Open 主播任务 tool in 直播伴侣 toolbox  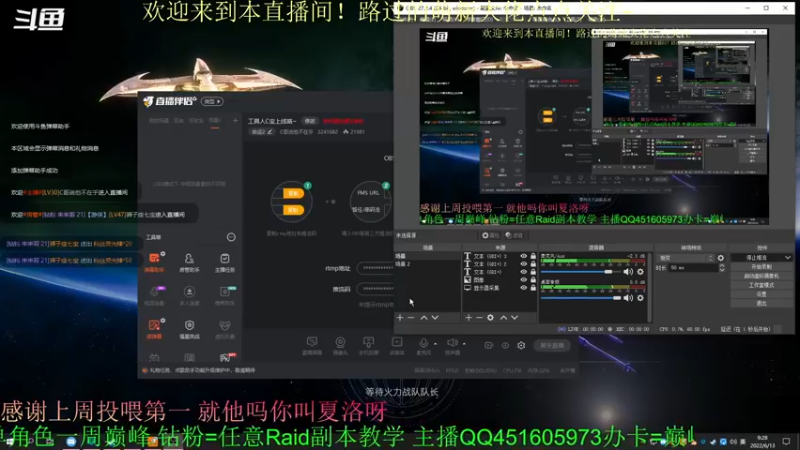pos(224,262)
